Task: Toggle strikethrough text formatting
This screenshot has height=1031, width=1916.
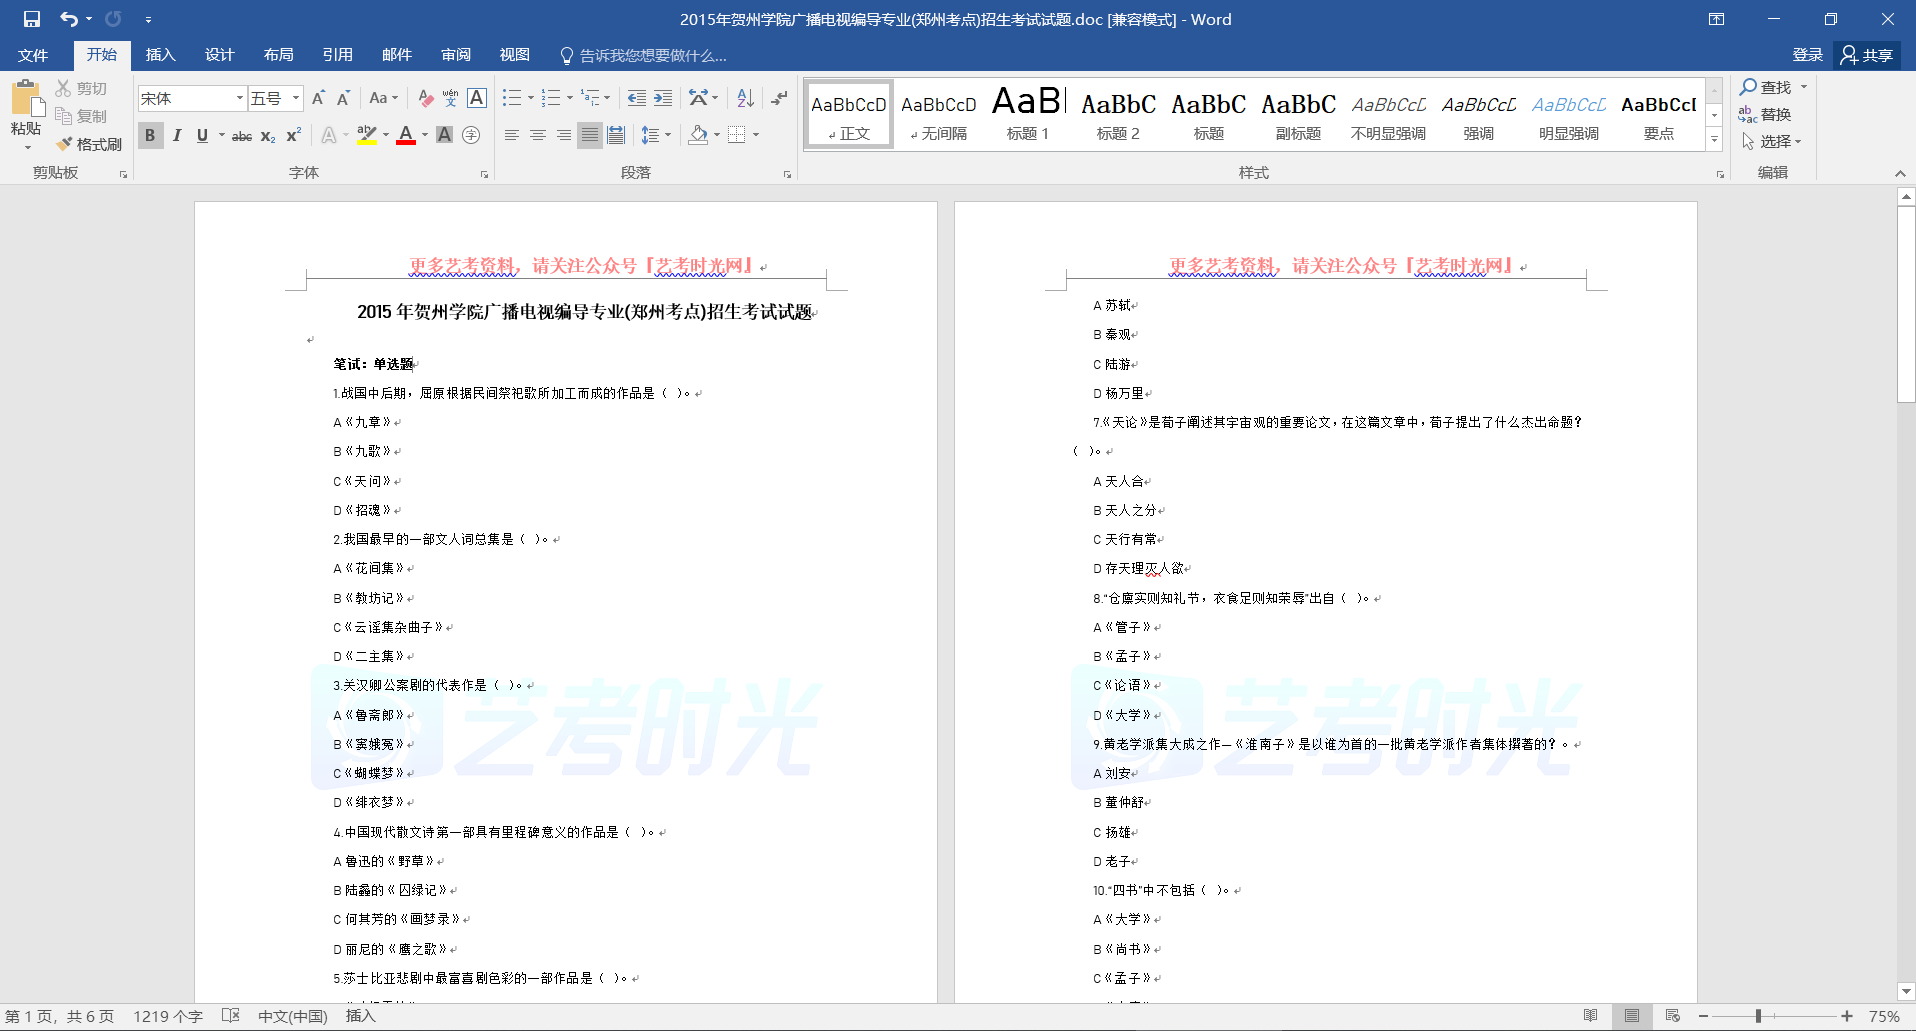Action: pos(242,136)
